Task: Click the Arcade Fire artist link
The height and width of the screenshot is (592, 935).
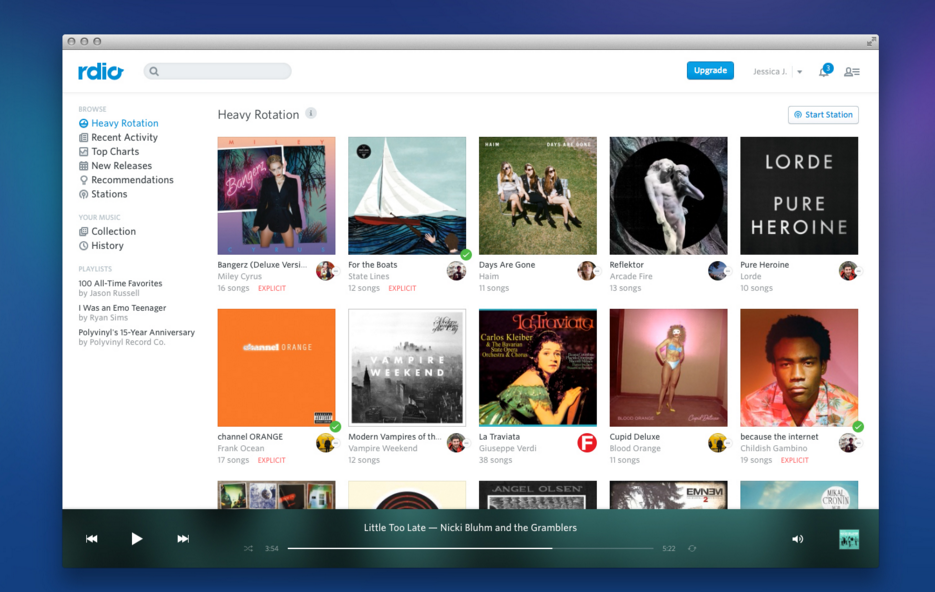Action: pos(631,276)
